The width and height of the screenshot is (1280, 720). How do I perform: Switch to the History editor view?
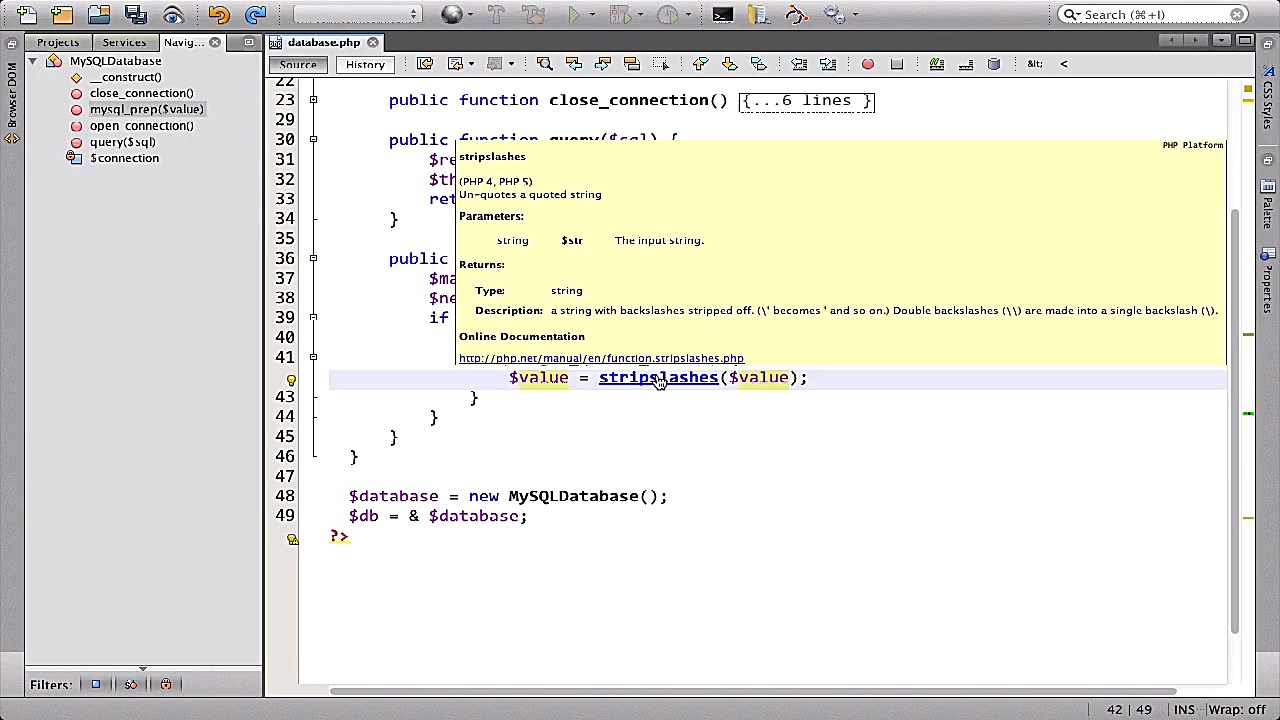[x=365, y=64]
